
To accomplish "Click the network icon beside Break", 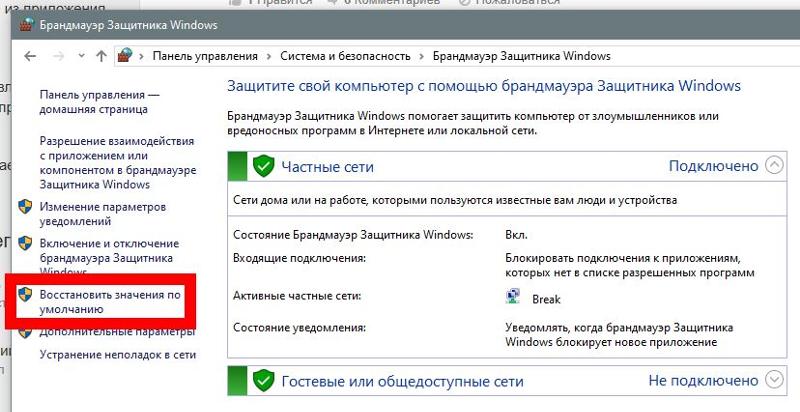I will tap(513, 297).
